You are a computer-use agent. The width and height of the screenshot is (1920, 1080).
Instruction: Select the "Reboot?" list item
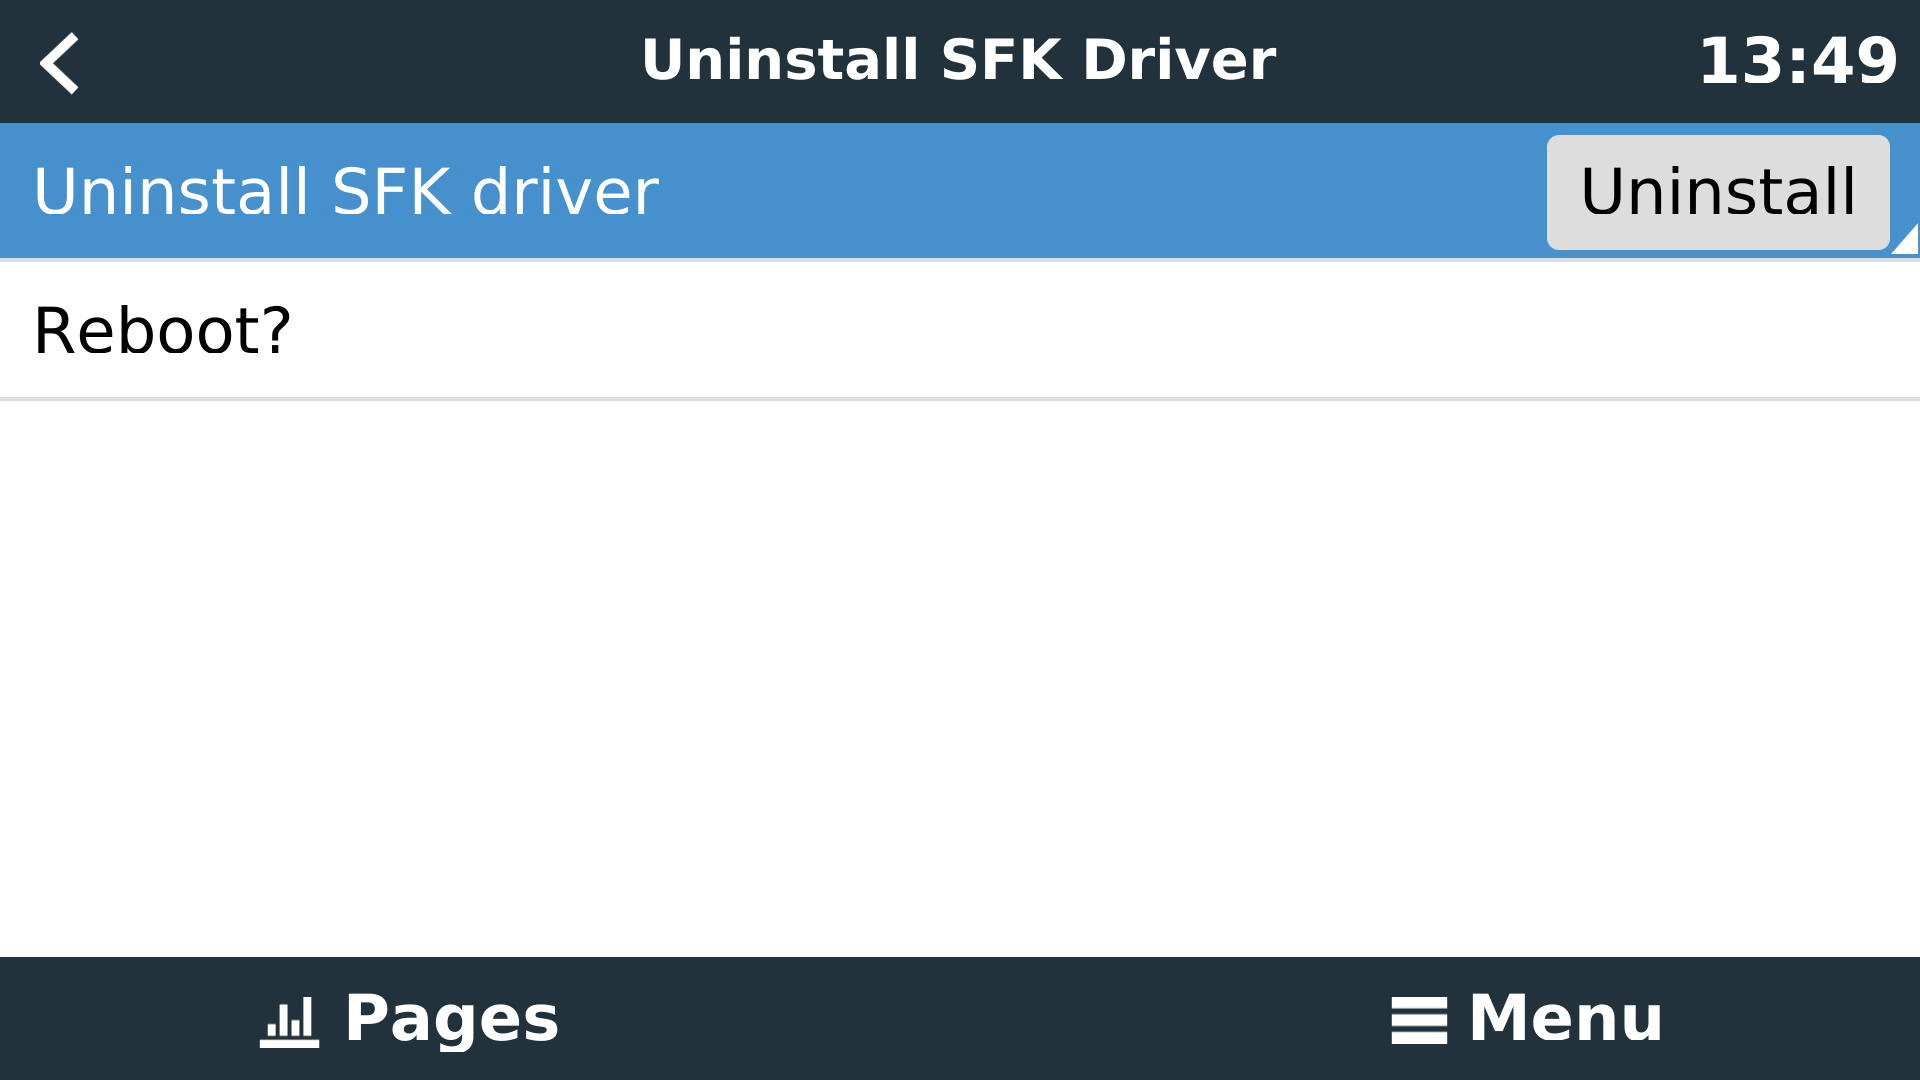(x=163, y=331)
